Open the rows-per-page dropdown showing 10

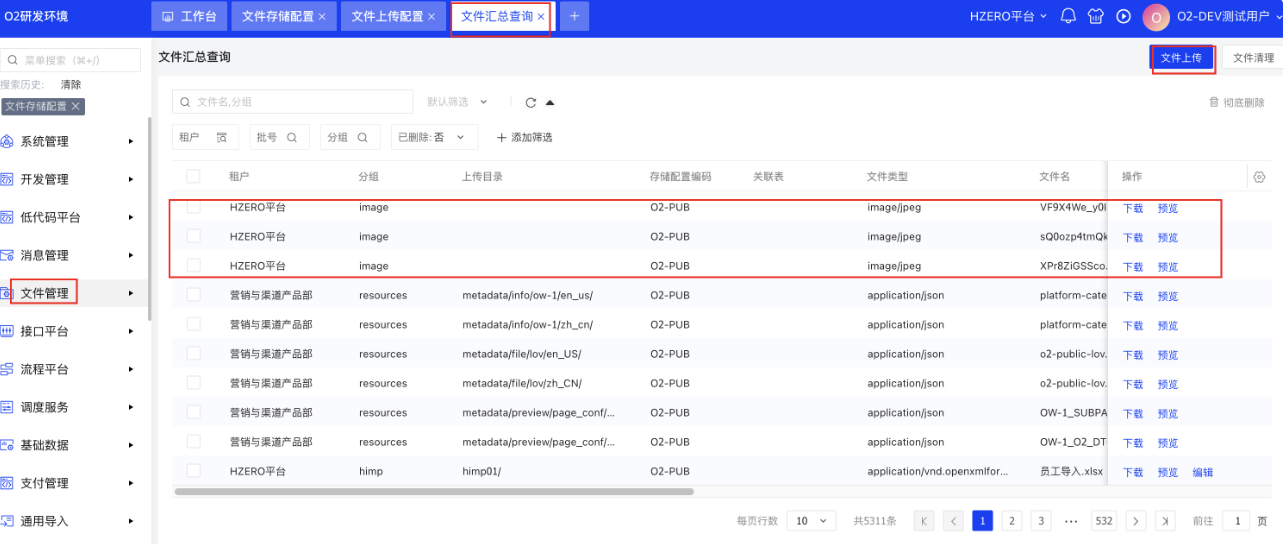811,521
